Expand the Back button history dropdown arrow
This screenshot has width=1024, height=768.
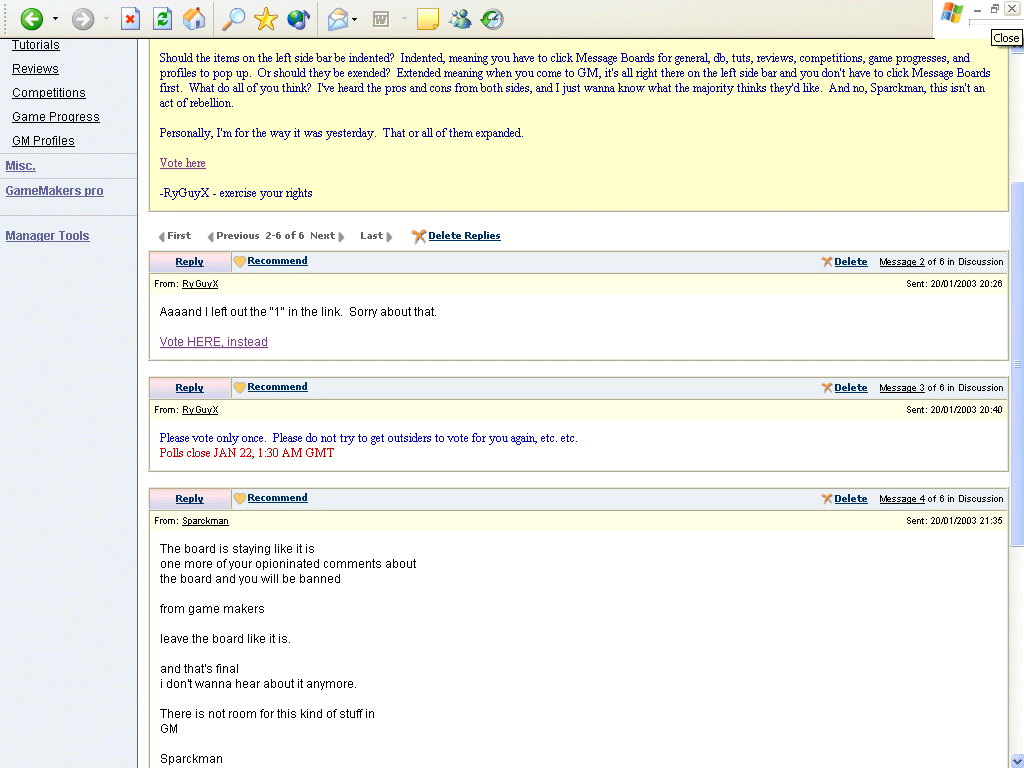pyautogui.click(x=55, y=19)
